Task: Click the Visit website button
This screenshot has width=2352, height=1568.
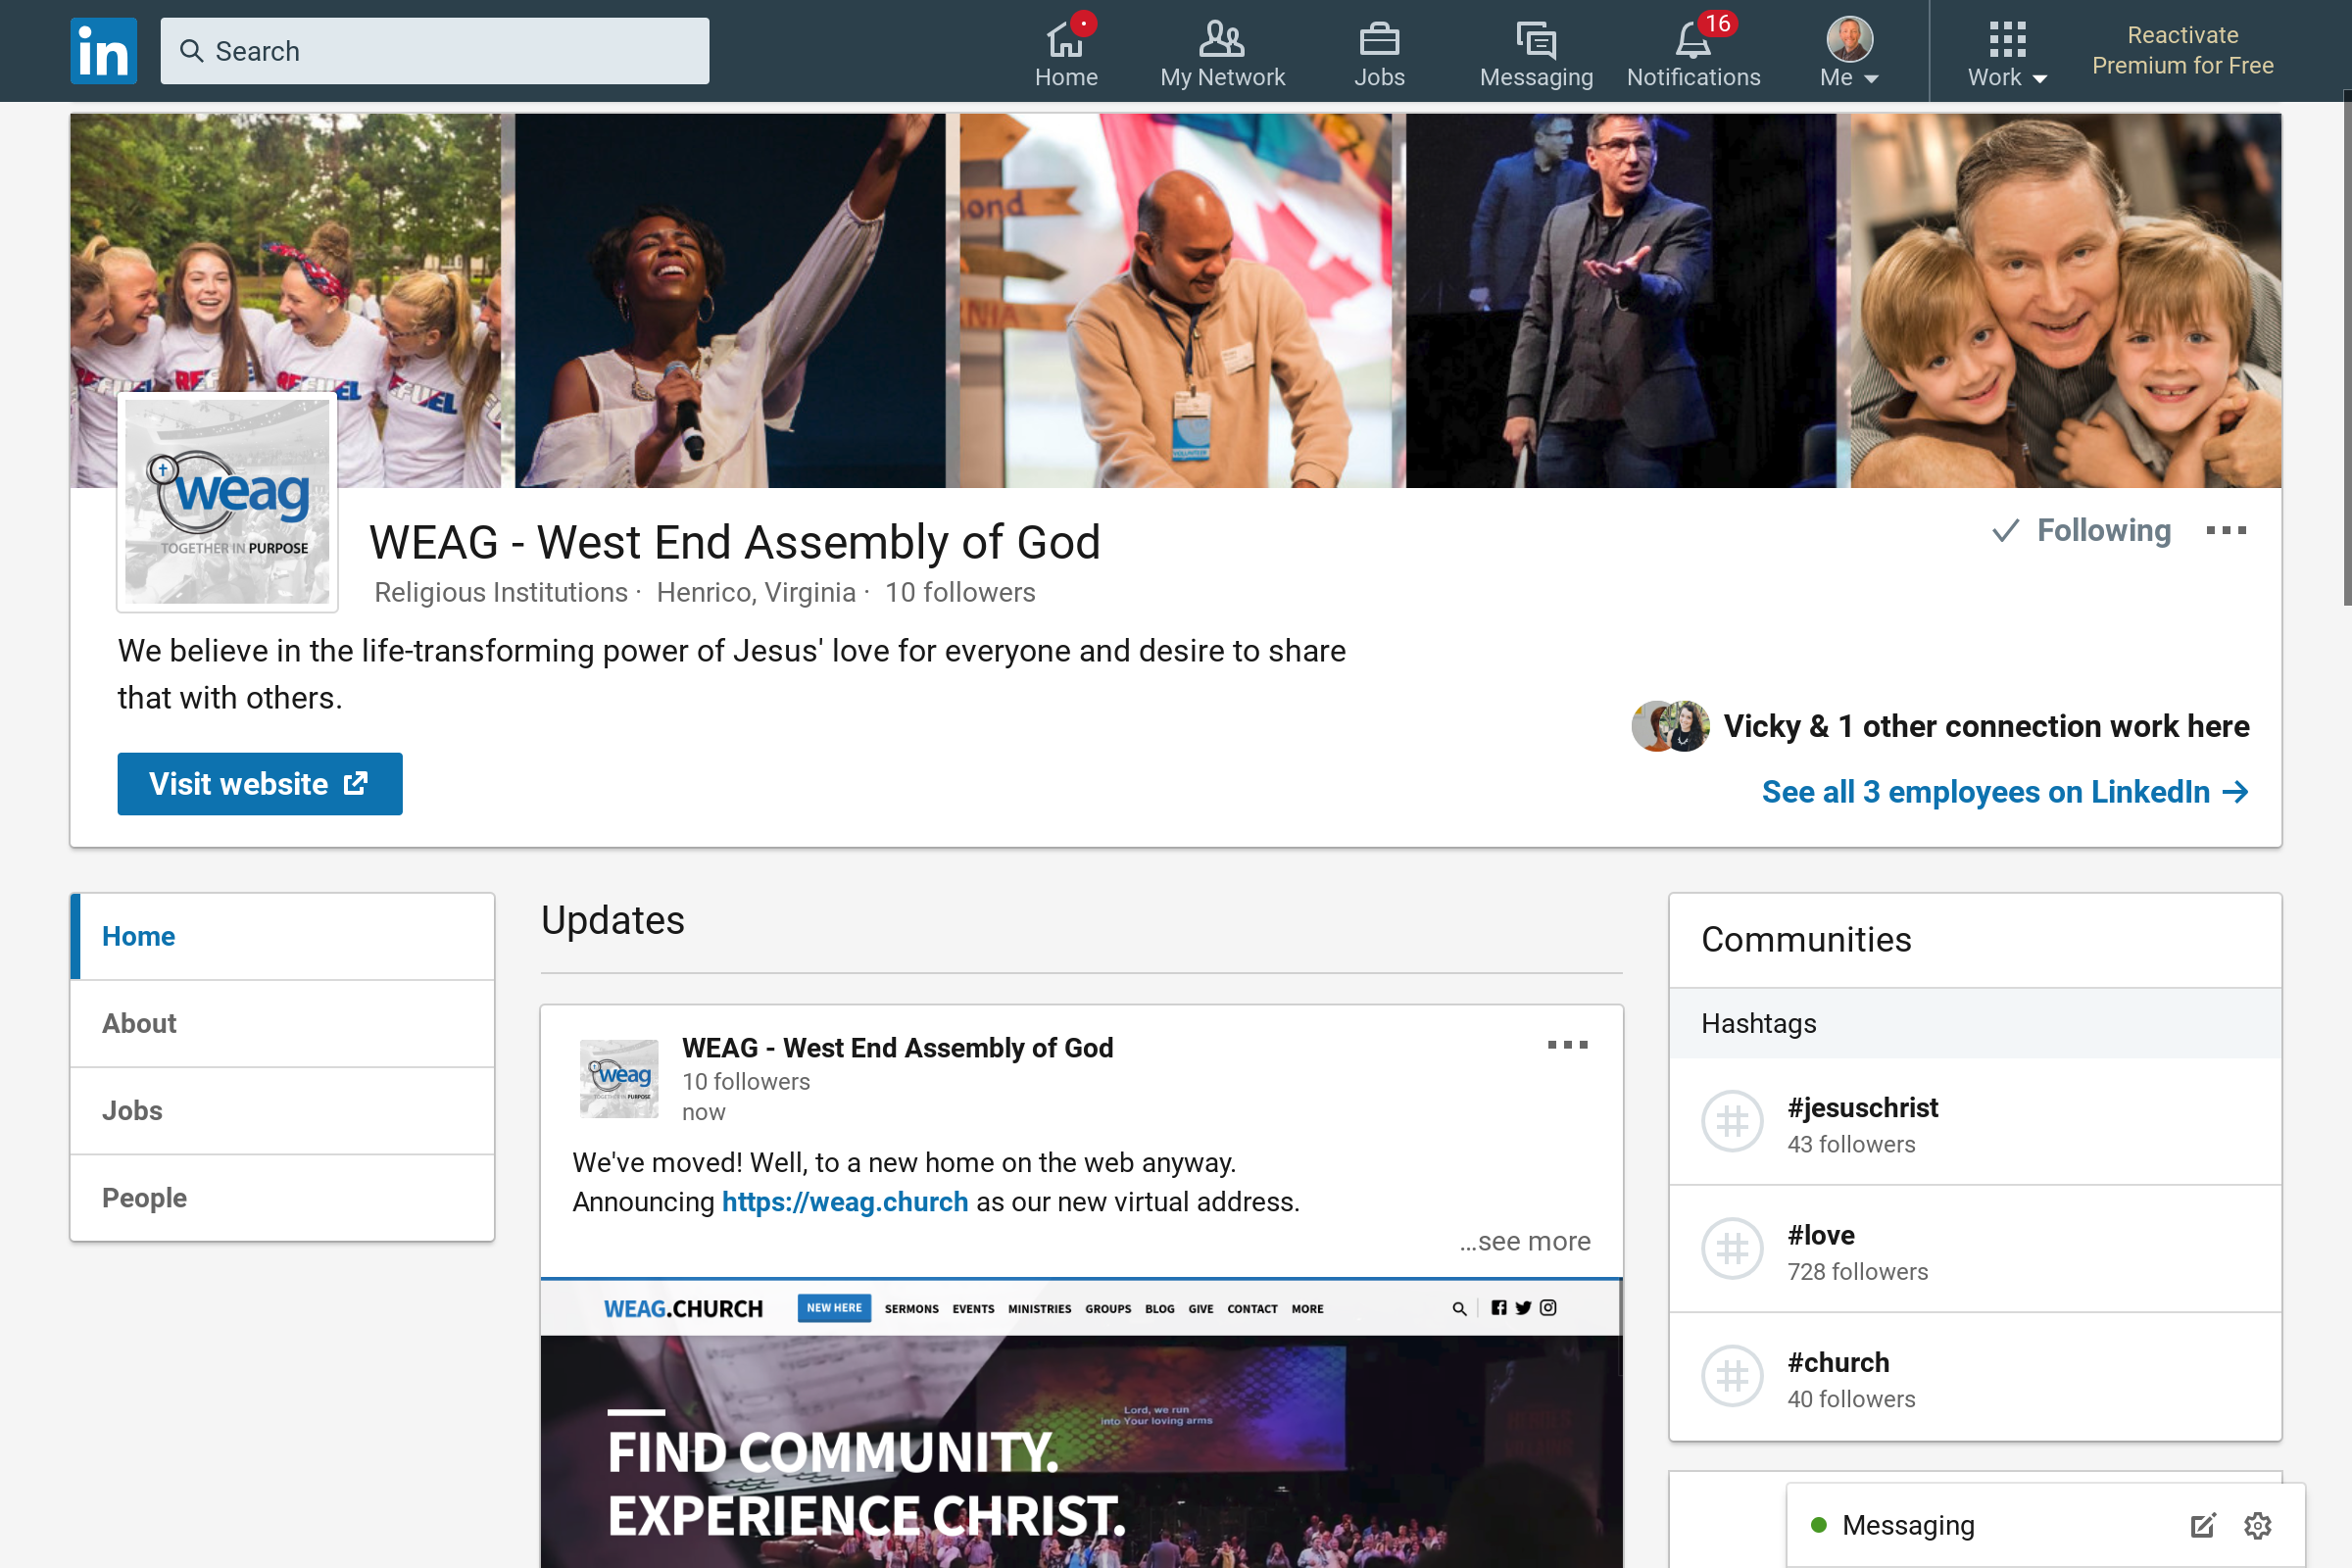Action: [x=260, y=784]
